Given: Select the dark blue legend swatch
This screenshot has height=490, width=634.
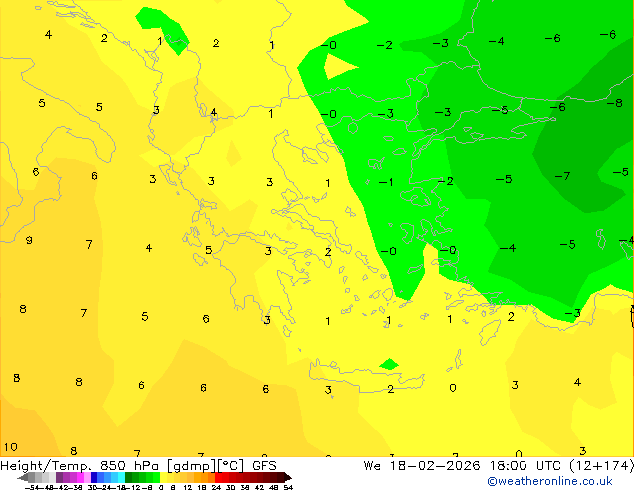Looking at the screenshot, I should point(94,477).
